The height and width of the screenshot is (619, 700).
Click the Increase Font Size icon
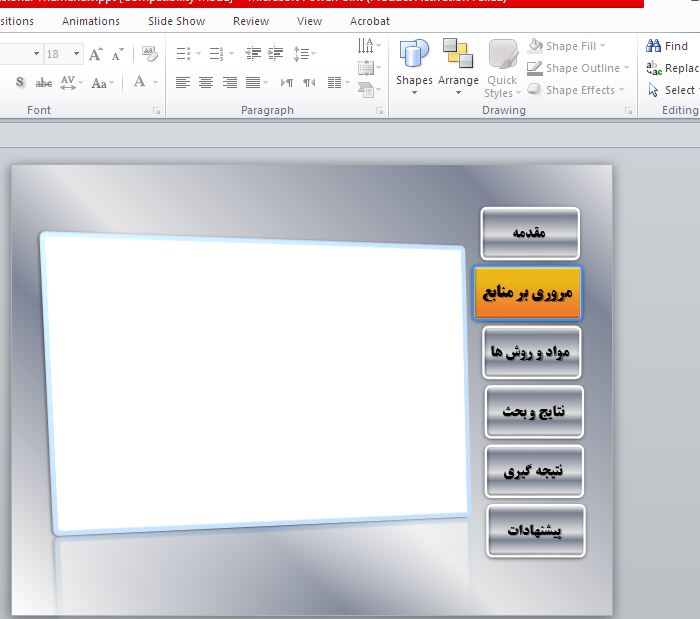click(x=96, y=54)
